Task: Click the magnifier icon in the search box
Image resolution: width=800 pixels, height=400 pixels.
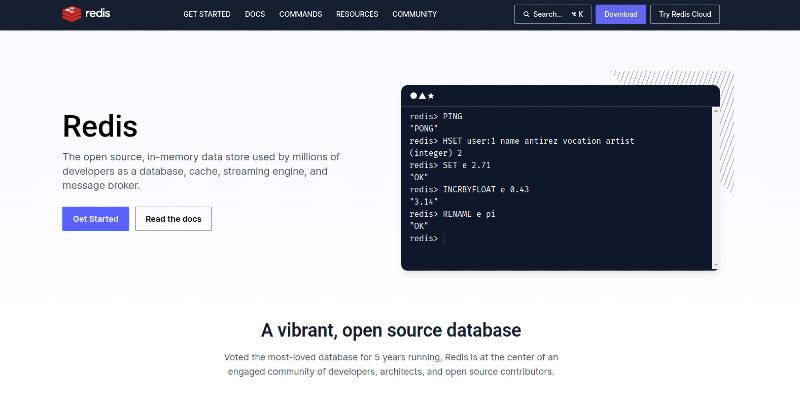Action: [526, 14]
